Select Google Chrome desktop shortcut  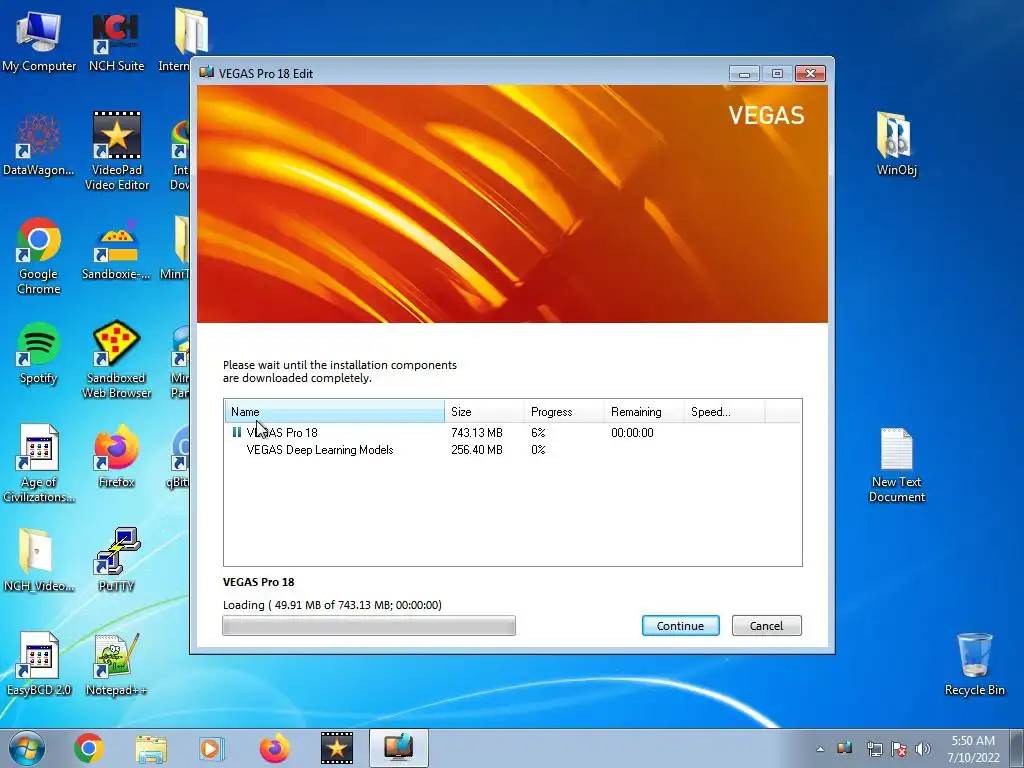[x=39, y=256]
